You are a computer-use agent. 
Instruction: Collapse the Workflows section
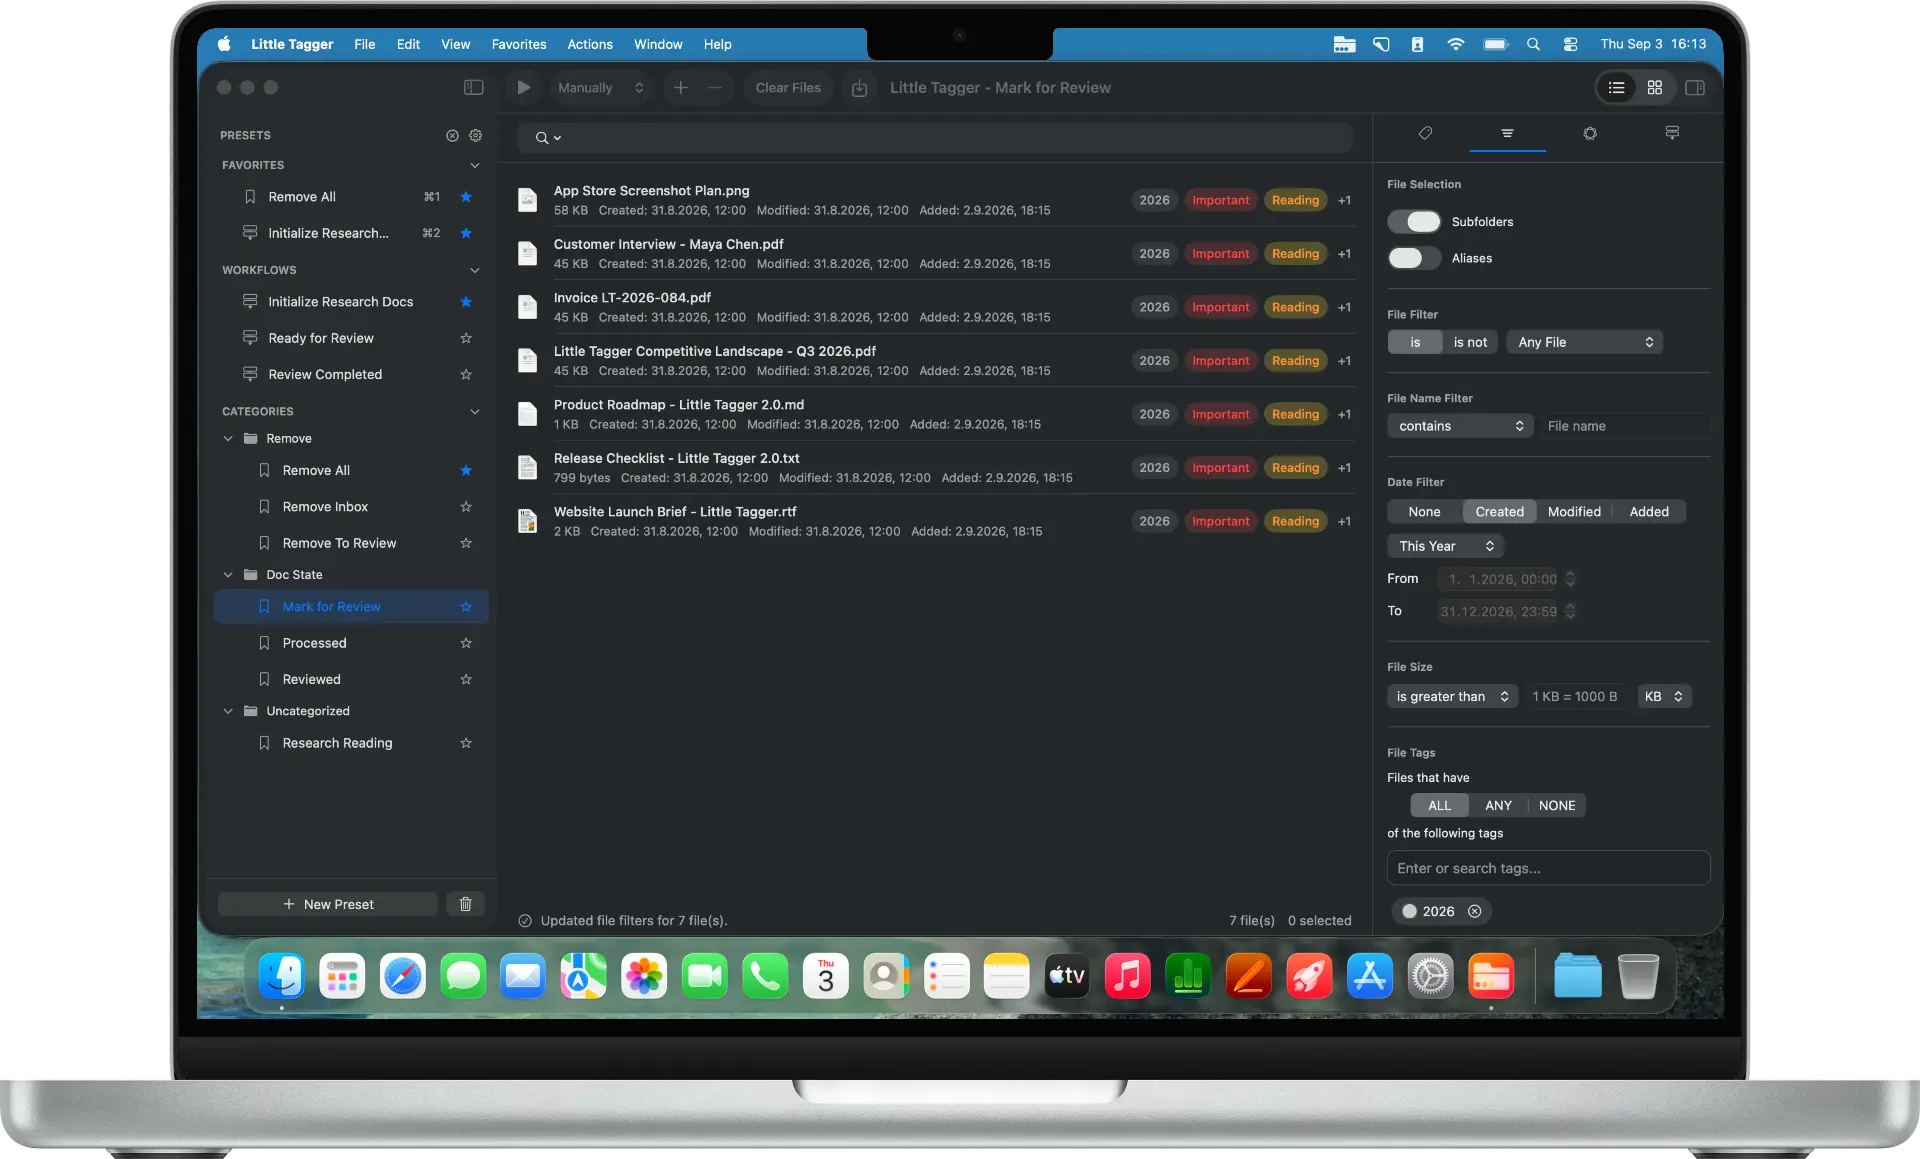[475, 270]
